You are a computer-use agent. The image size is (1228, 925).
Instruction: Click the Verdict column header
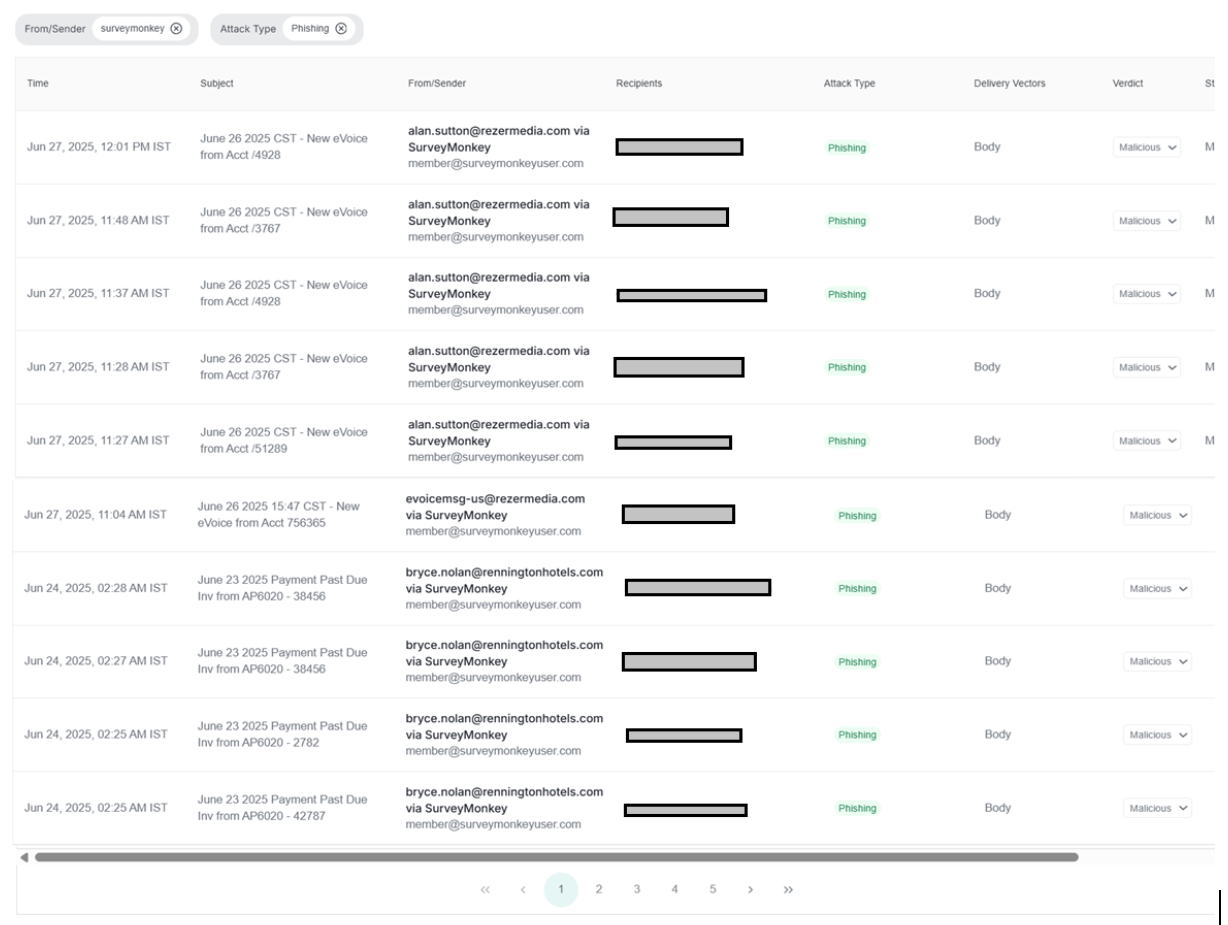point(1128,83)
